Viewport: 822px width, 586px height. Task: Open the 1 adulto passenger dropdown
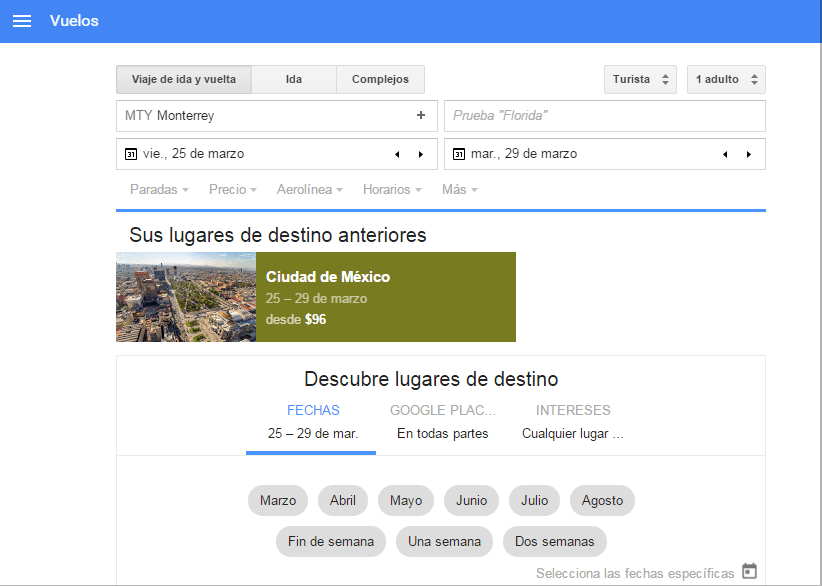point(725,79)
